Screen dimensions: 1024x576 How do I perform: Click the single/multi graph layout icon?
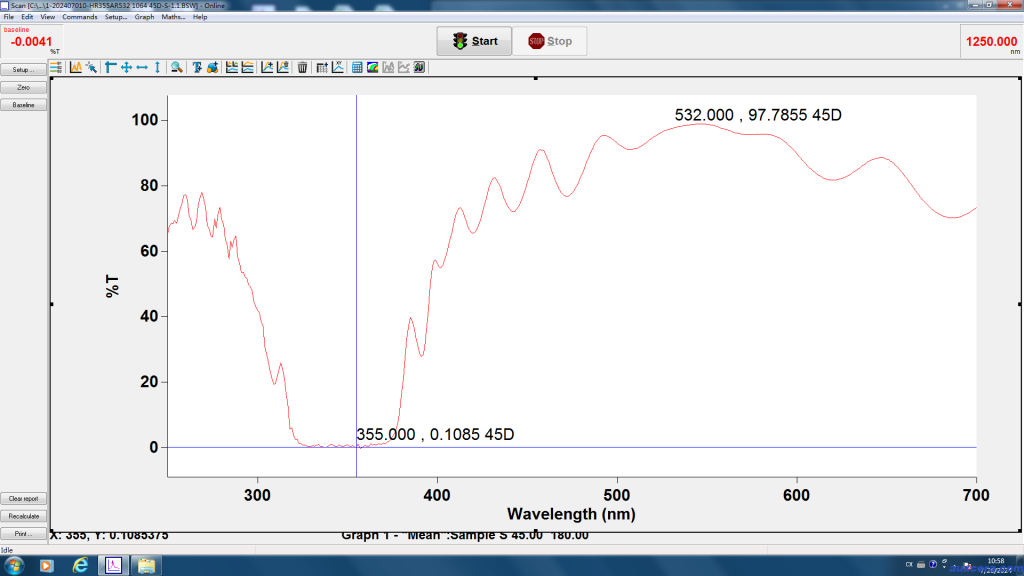click(x=230, y=68)
